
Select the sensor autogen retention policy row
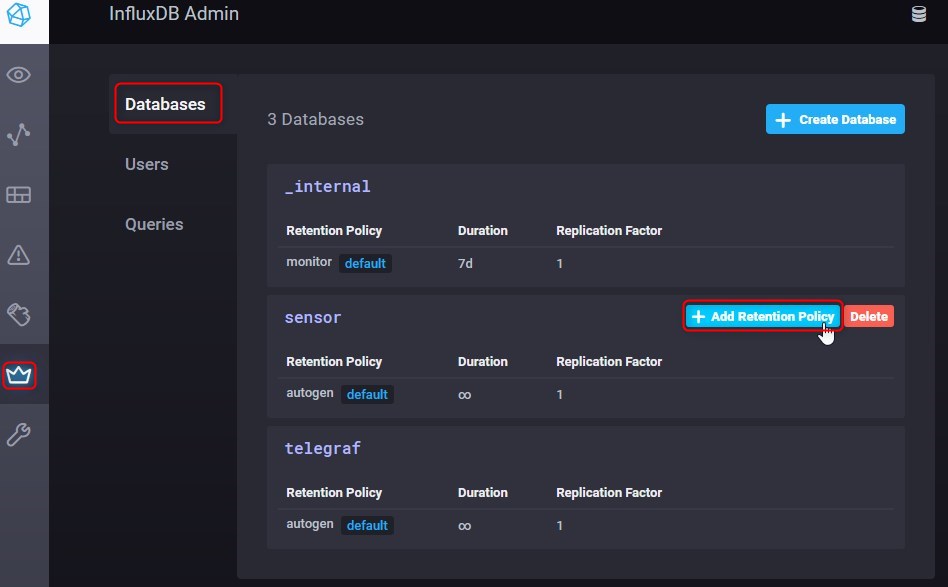(308, 394)
